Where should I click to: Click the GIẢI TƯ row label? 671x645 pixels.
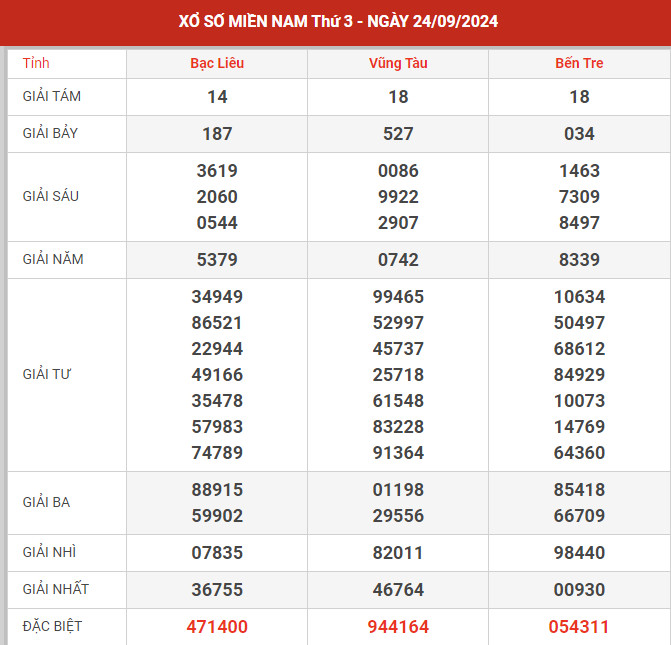point(47,374)
